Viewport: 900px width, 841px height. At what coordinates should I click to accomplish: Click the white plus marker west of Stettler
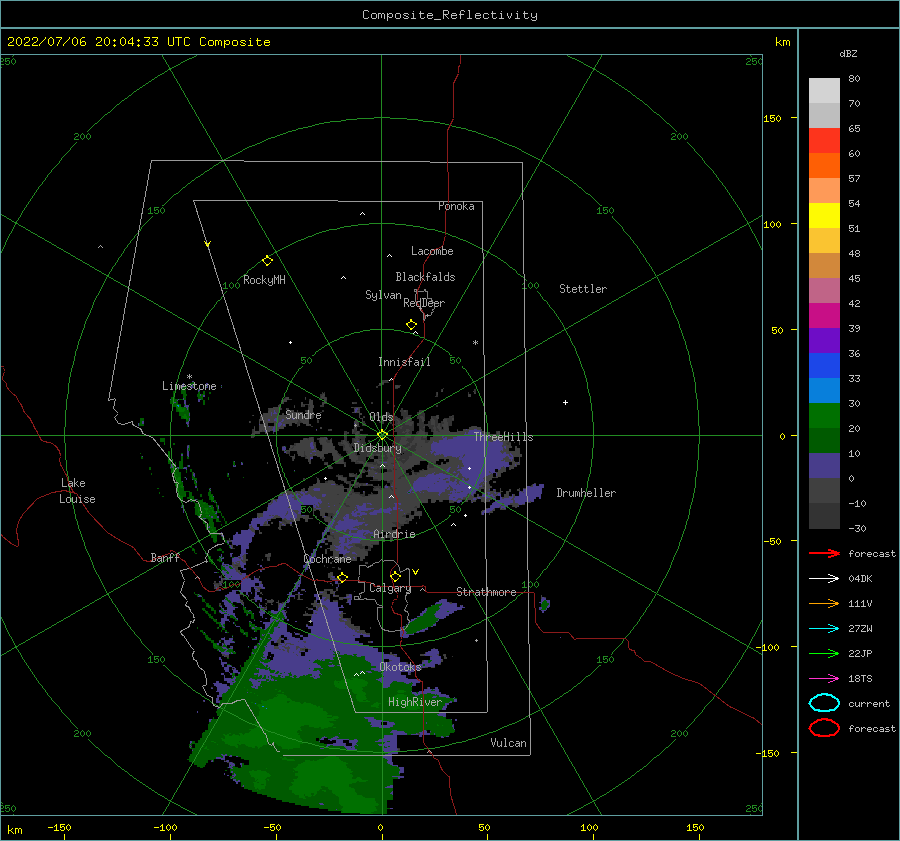coord(565,402)
